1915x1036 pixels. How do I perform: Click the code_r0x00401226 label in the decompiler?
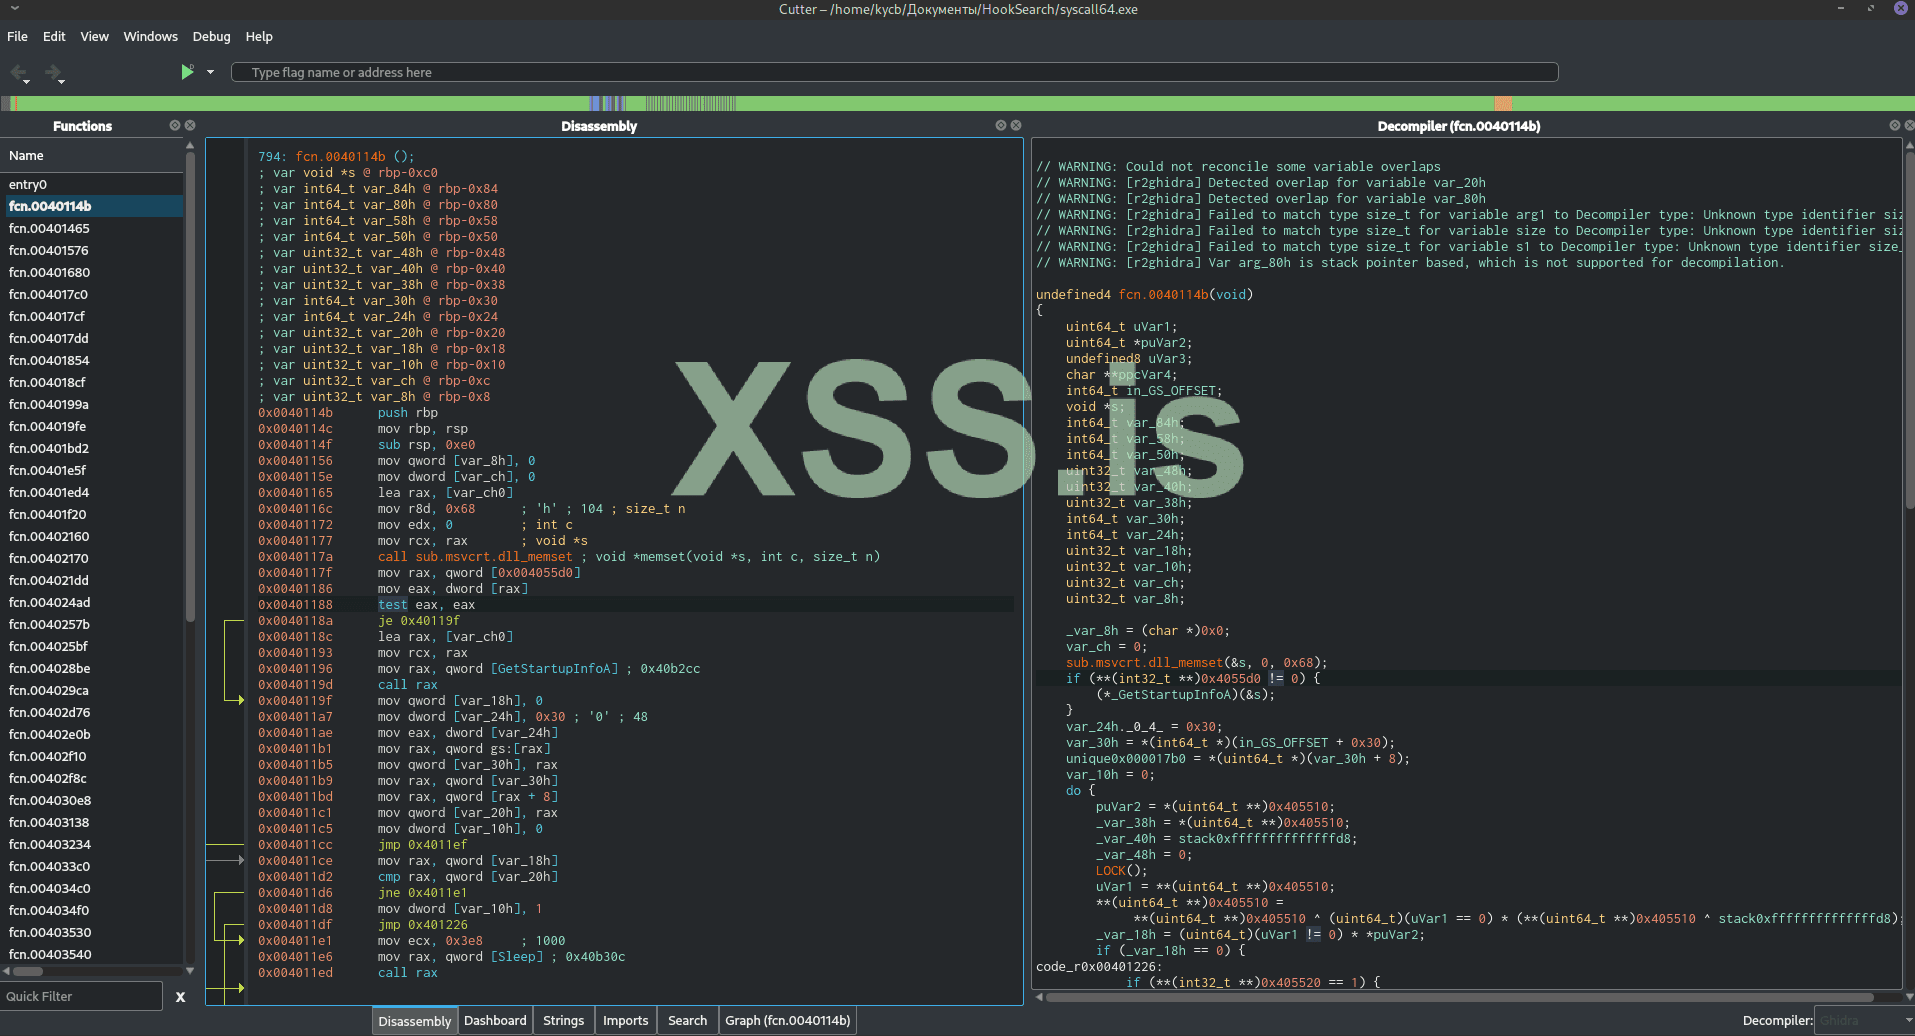[x=1099, y=967]
